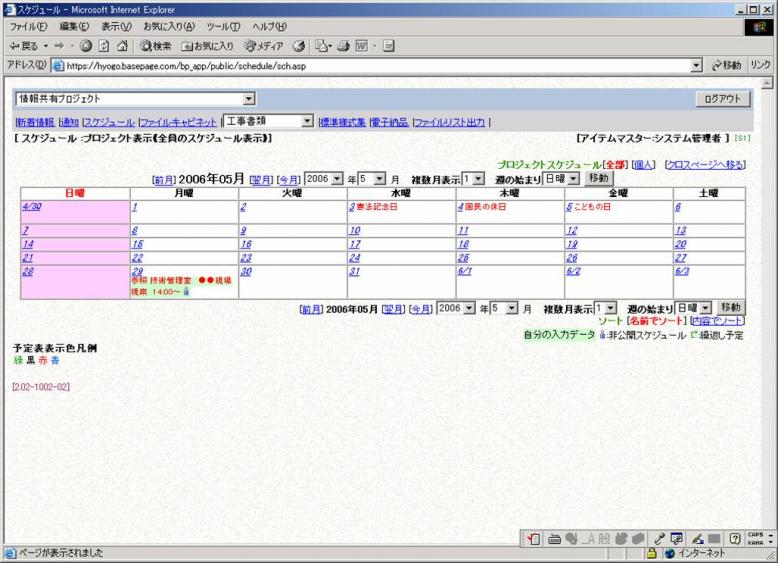Image resolution: width=778 pixels, height=563 pixels.
Task: Expand the top 2006 year dropdown
Action: (337, 178)
